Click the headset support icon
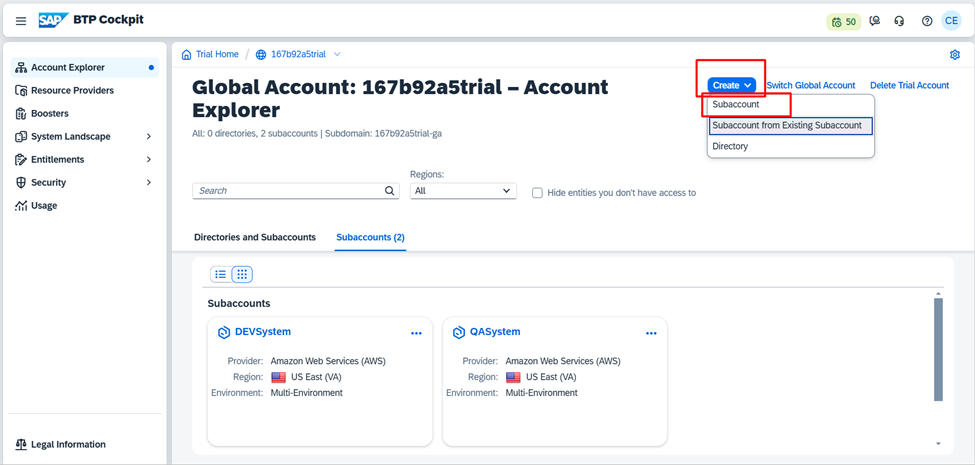The height and width of the screenshot is (465, 975). click(x=899, y=21)
